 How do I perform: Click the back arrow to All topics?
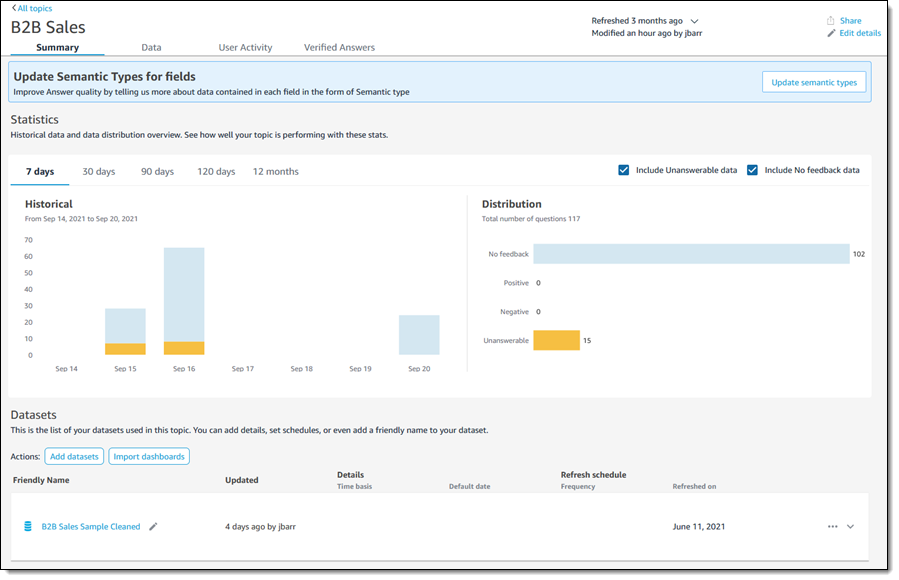pos(14,8)
